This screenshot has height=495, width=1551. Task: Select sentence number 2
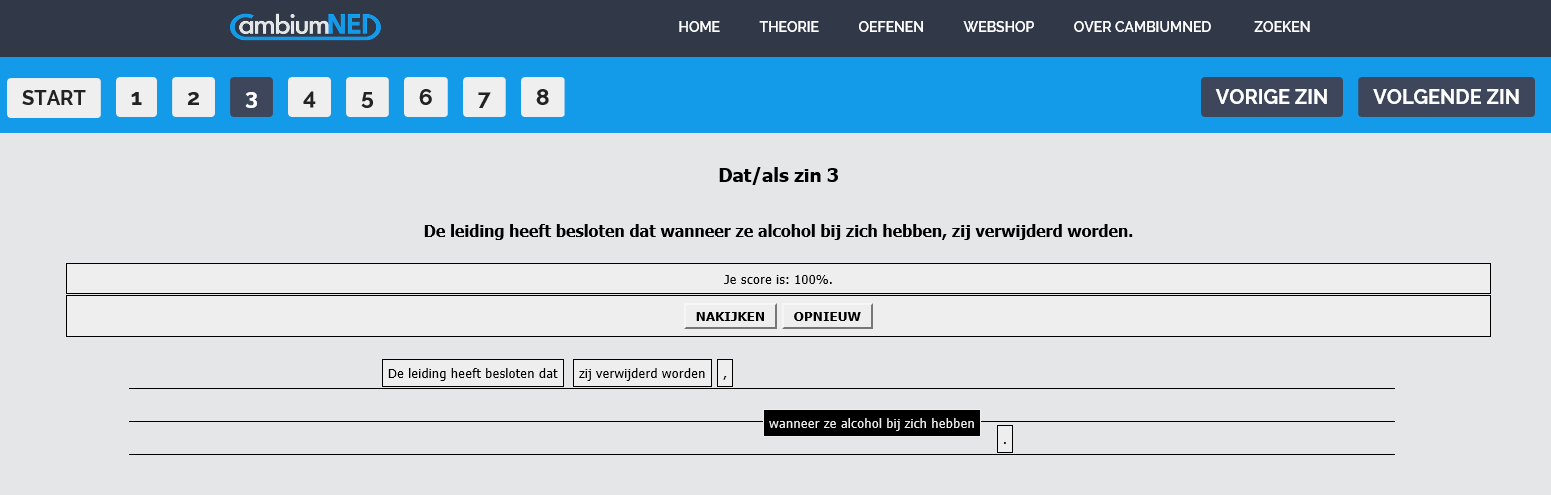193,98
